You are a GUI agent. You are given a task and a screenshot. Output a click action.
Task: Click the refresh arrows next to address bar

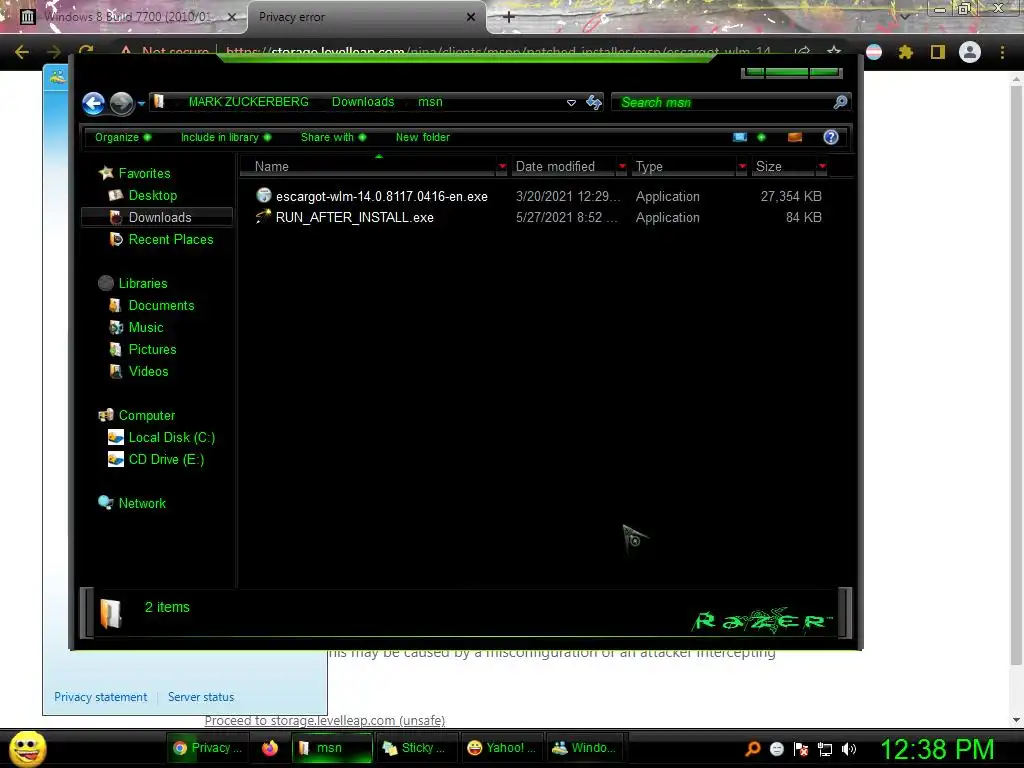[x=594, y=102]
